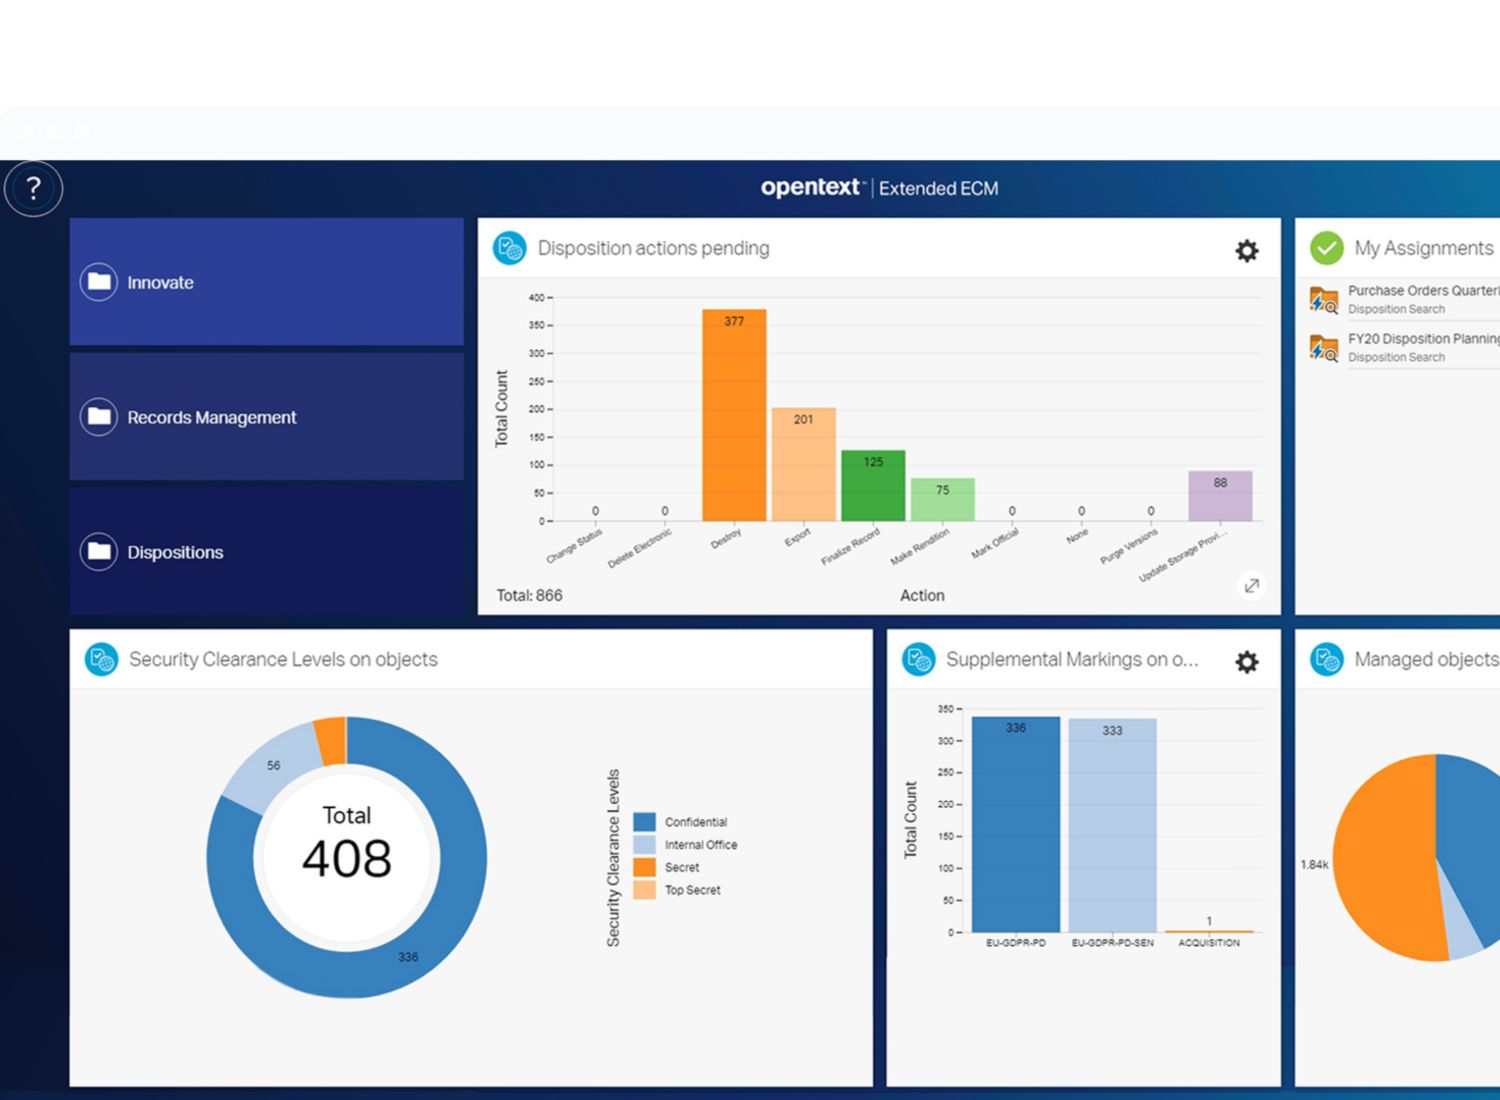Viewport: 1500px width, 1100px height.
Task: Select the EU-GDPR-PD bar in Supplemental Markings
Action: point(1015,825)
